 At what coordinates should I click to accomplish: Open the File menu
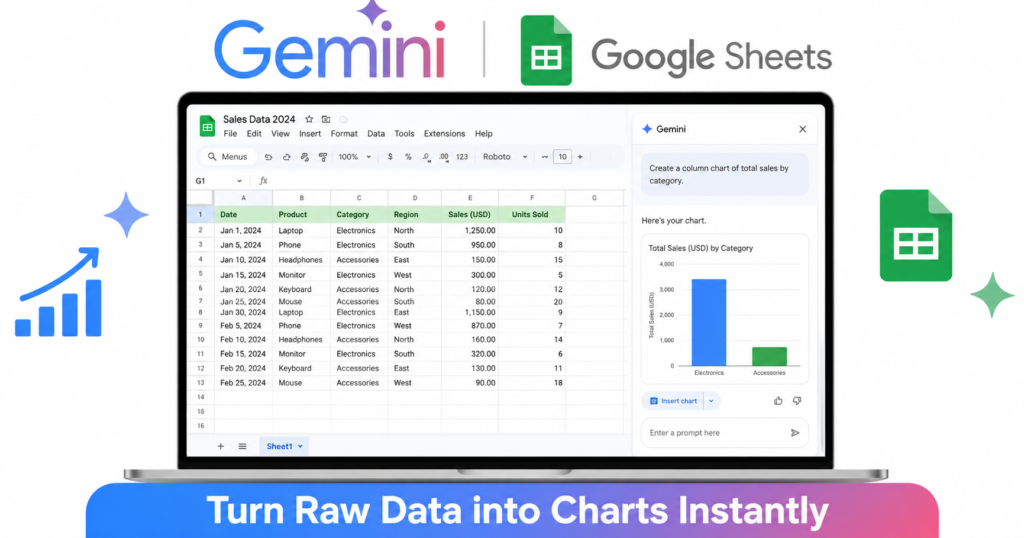231,134
